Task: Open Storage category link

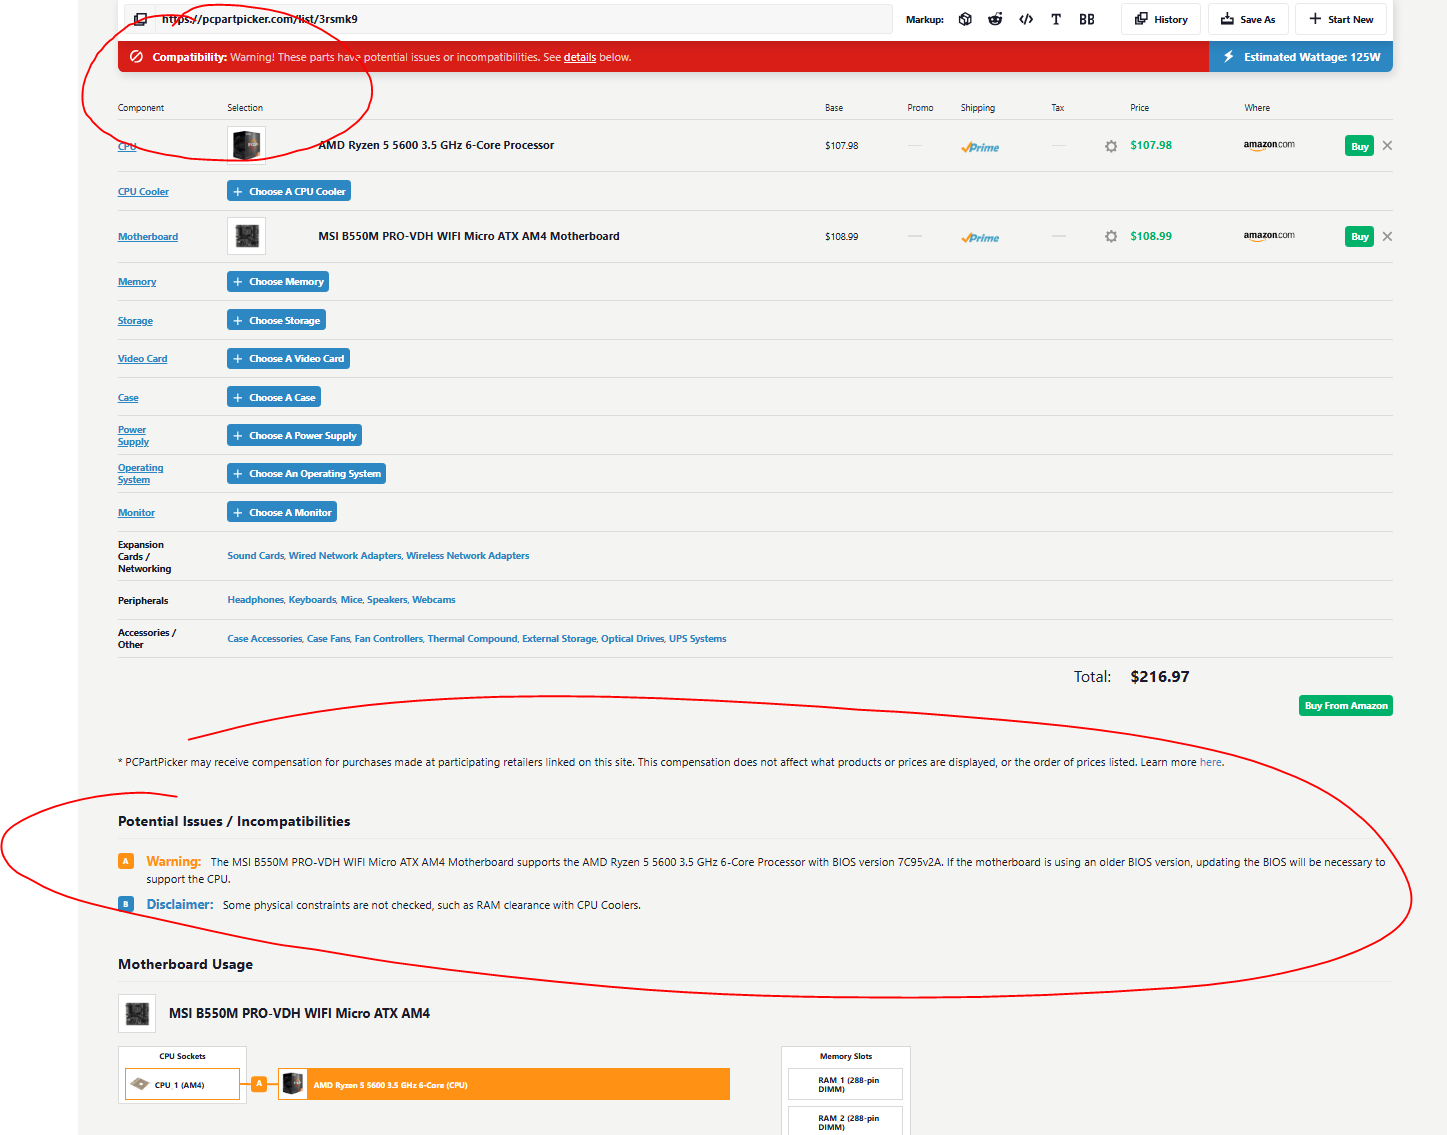Action: pos(135,321)
